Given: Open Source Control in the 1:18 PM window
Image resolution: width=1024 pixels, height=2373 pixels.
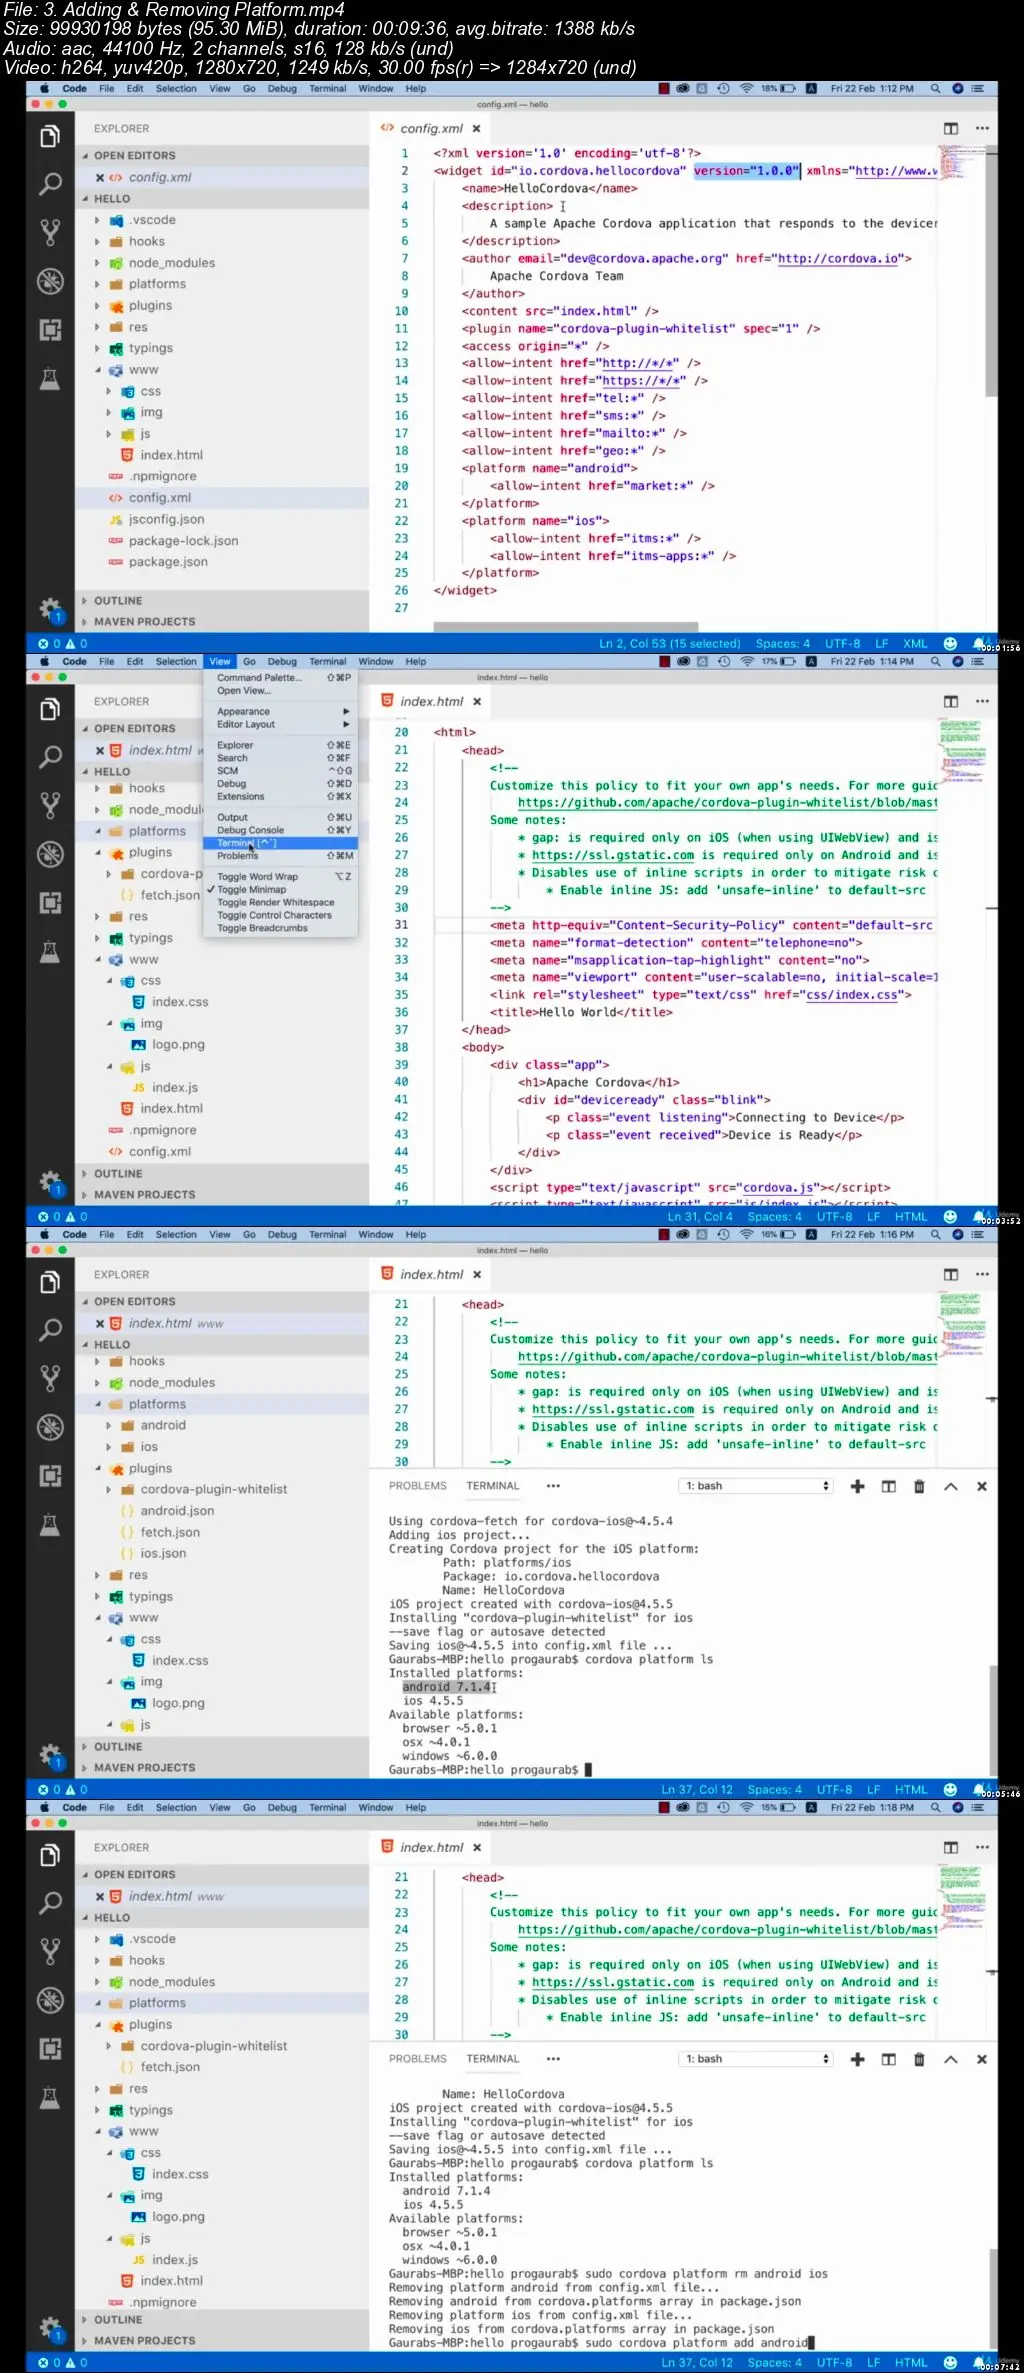Looking at the screenshot, I should point(50,1951).
